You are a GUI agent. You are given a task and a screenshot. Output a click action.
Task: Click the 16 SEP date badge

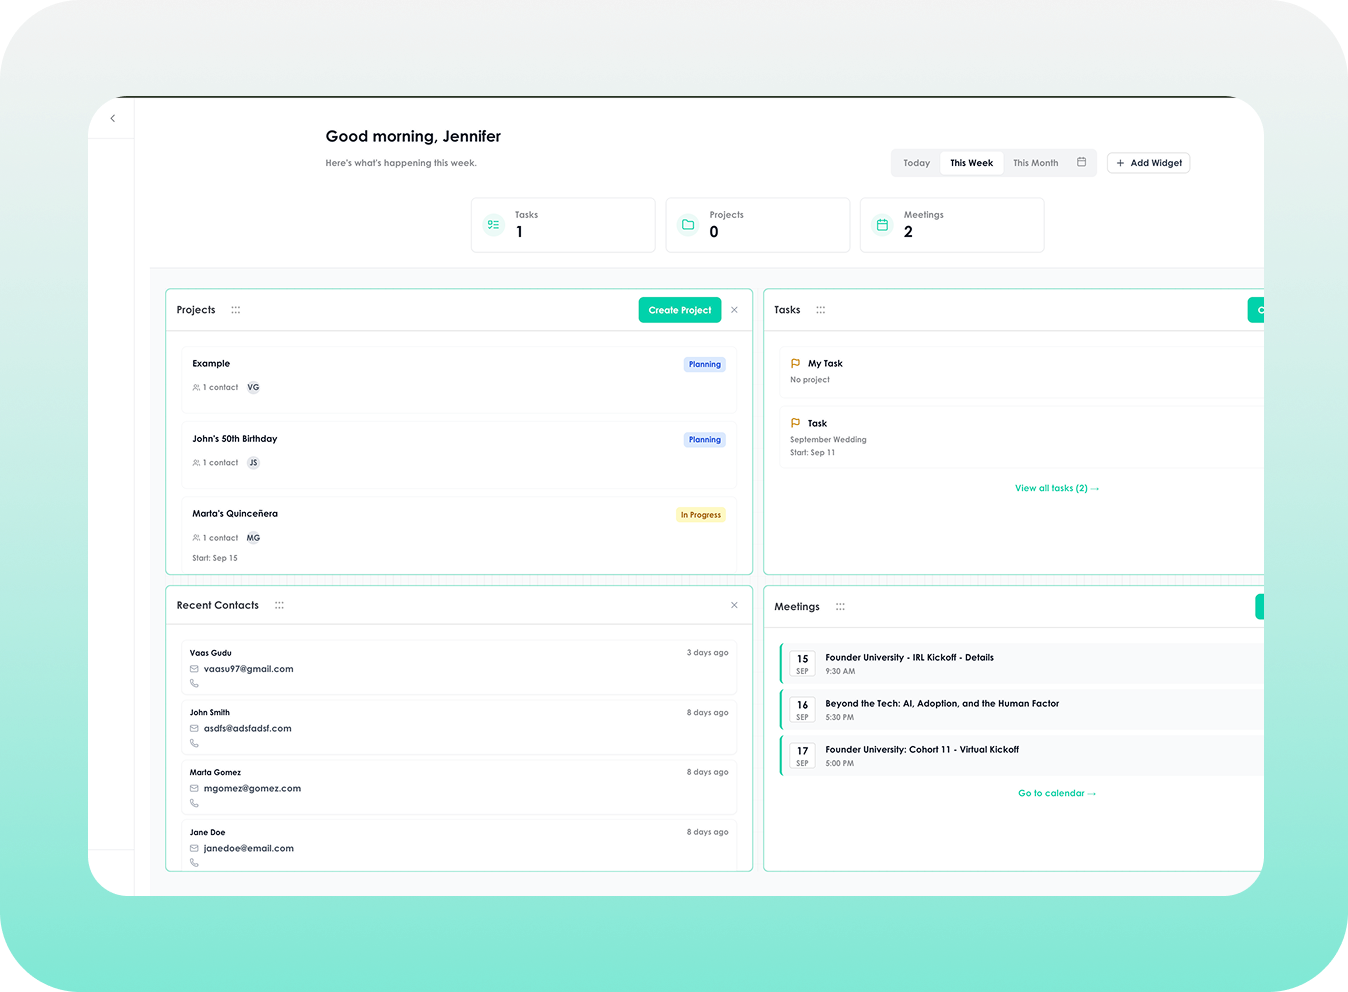coord(802,710)
